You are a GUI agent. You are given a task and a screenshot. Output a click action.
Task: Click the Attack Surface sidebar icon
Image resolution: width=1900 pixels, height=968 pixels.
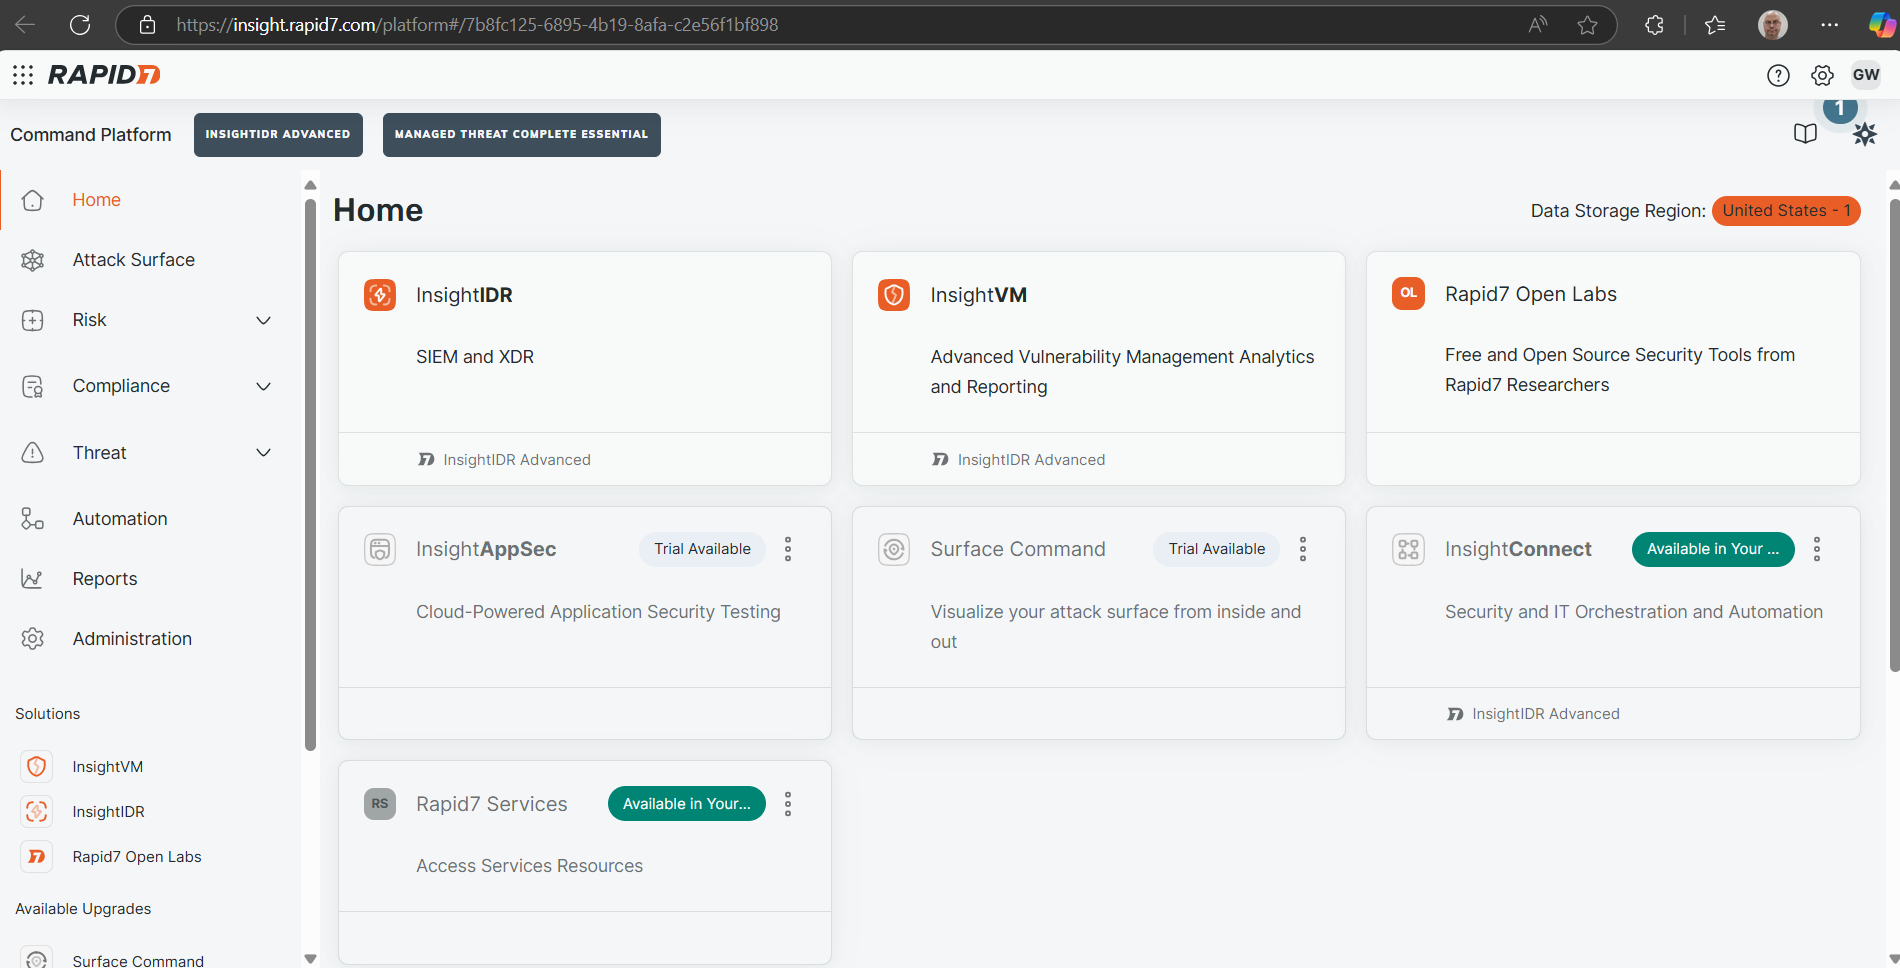(x=33, y=260)
